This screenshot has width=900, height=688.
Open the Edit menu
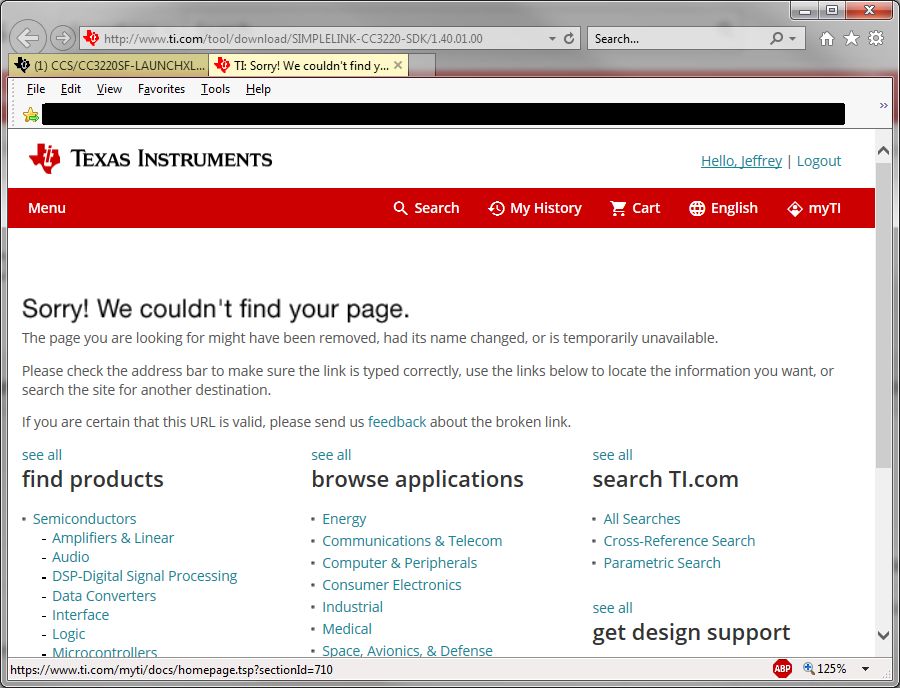71,89
